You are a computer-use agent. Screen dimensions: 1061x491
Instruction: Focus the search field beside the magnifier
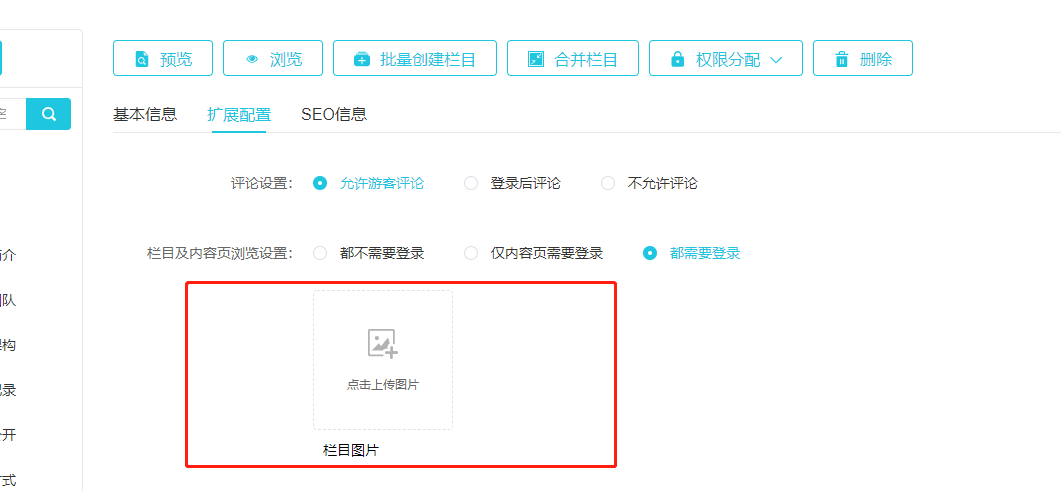point(12,114)
